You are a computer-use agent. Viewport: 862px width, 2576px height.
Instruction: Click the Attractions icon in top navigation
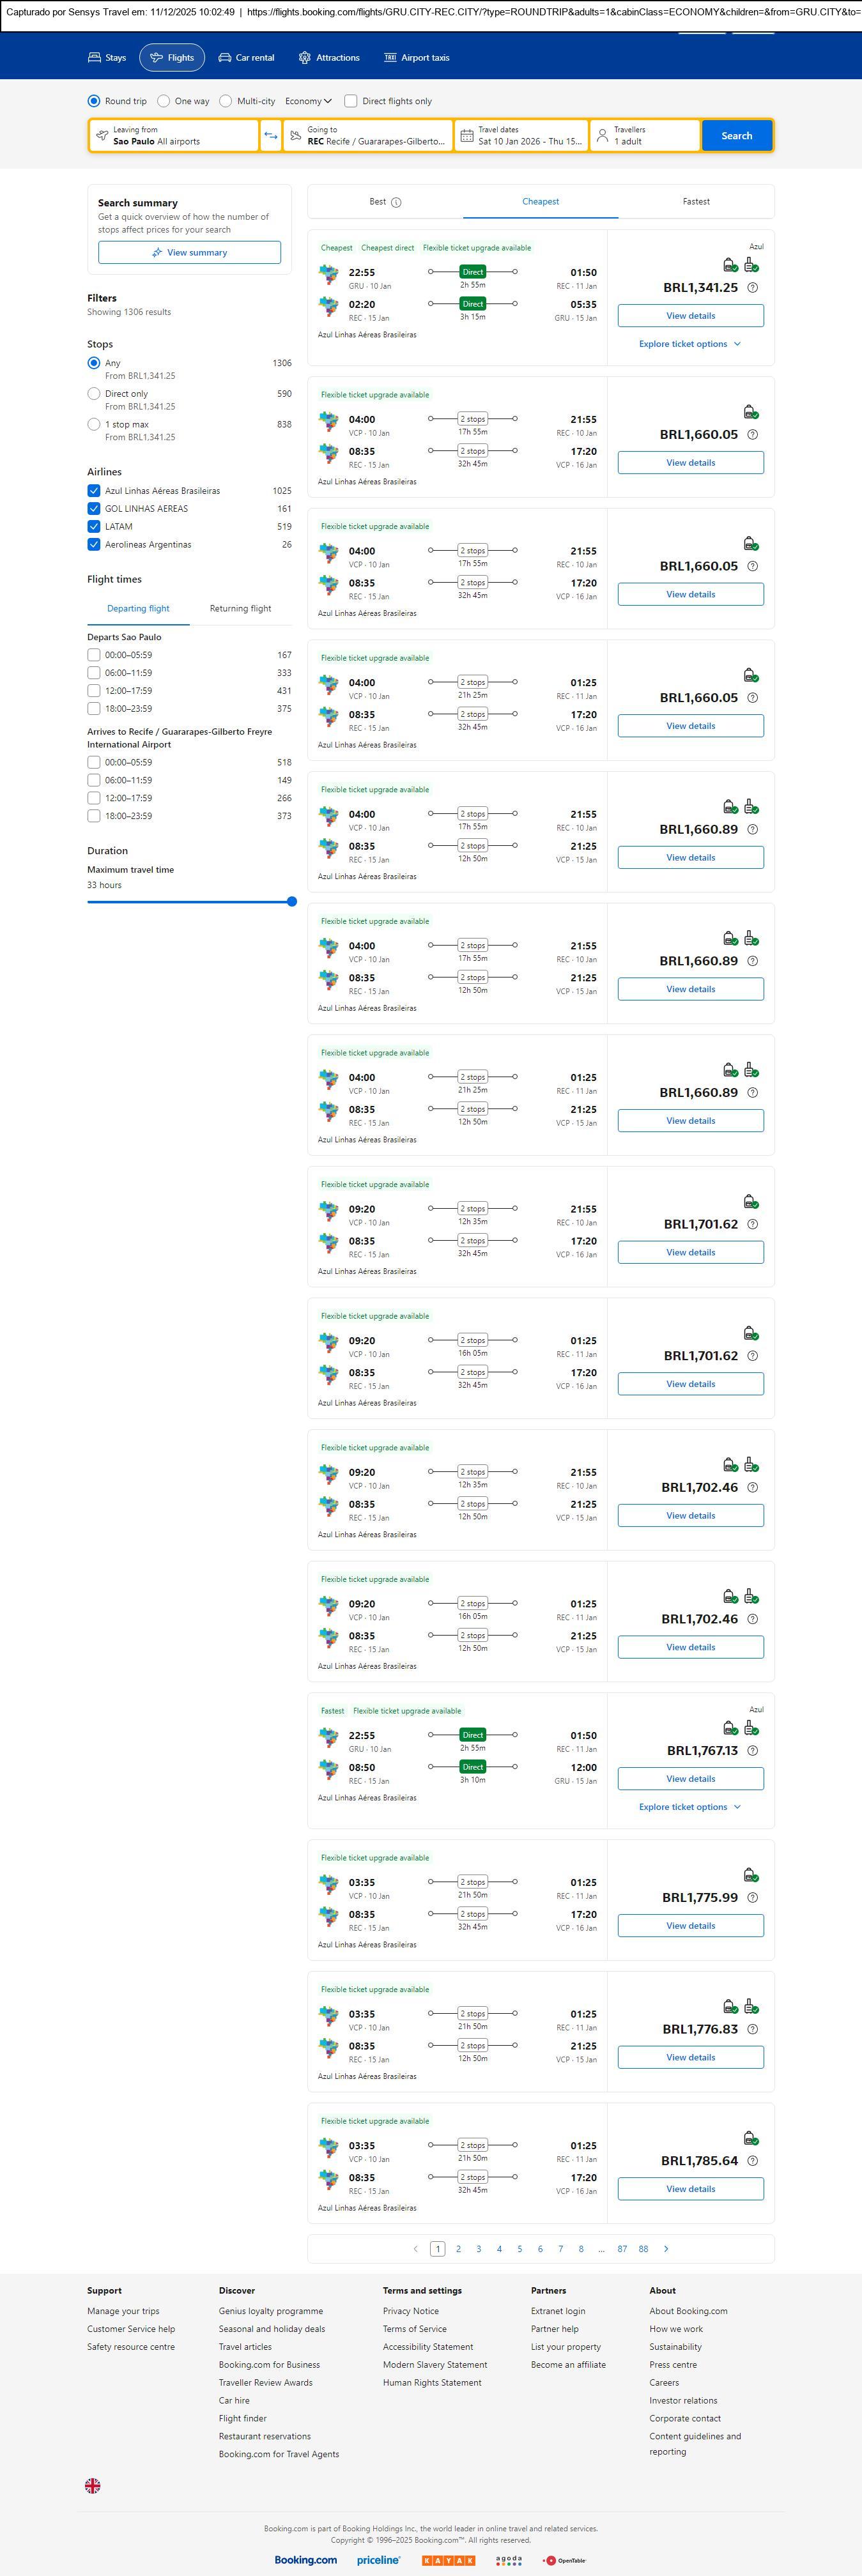[x=305, y=58]
